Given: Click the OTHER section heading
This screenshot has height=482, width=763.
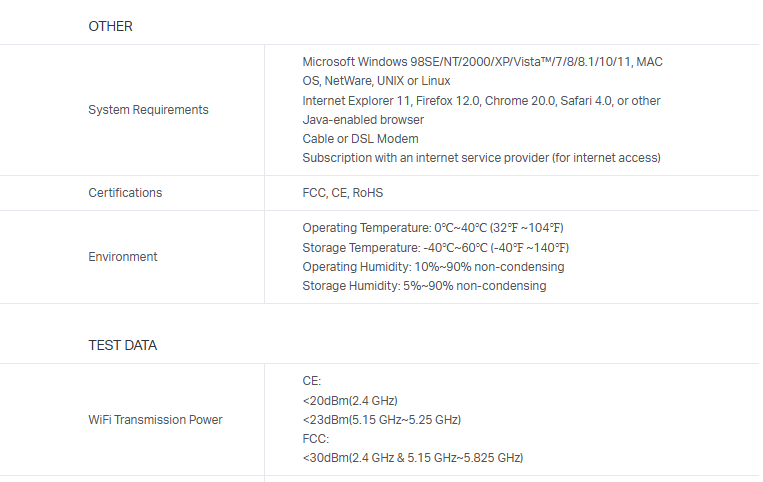Looking at the screenshot, I should pyautogui.click(x=110, y=26).
